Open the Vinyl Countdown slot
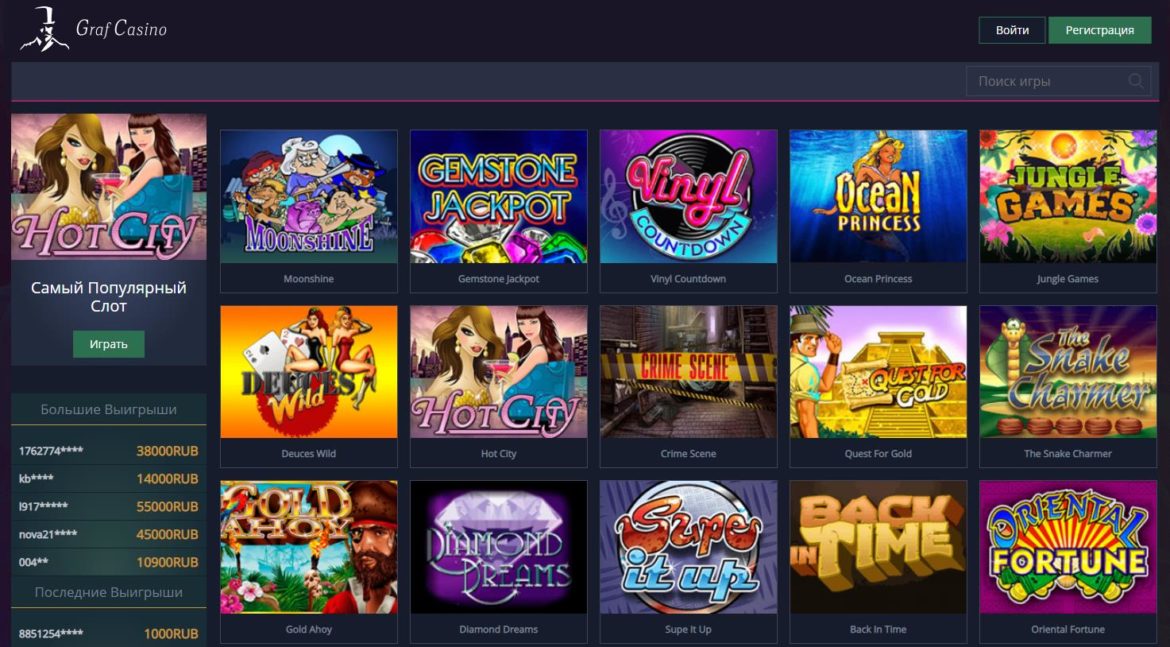Screen dimensions: 1170x647 pos(688,196)
